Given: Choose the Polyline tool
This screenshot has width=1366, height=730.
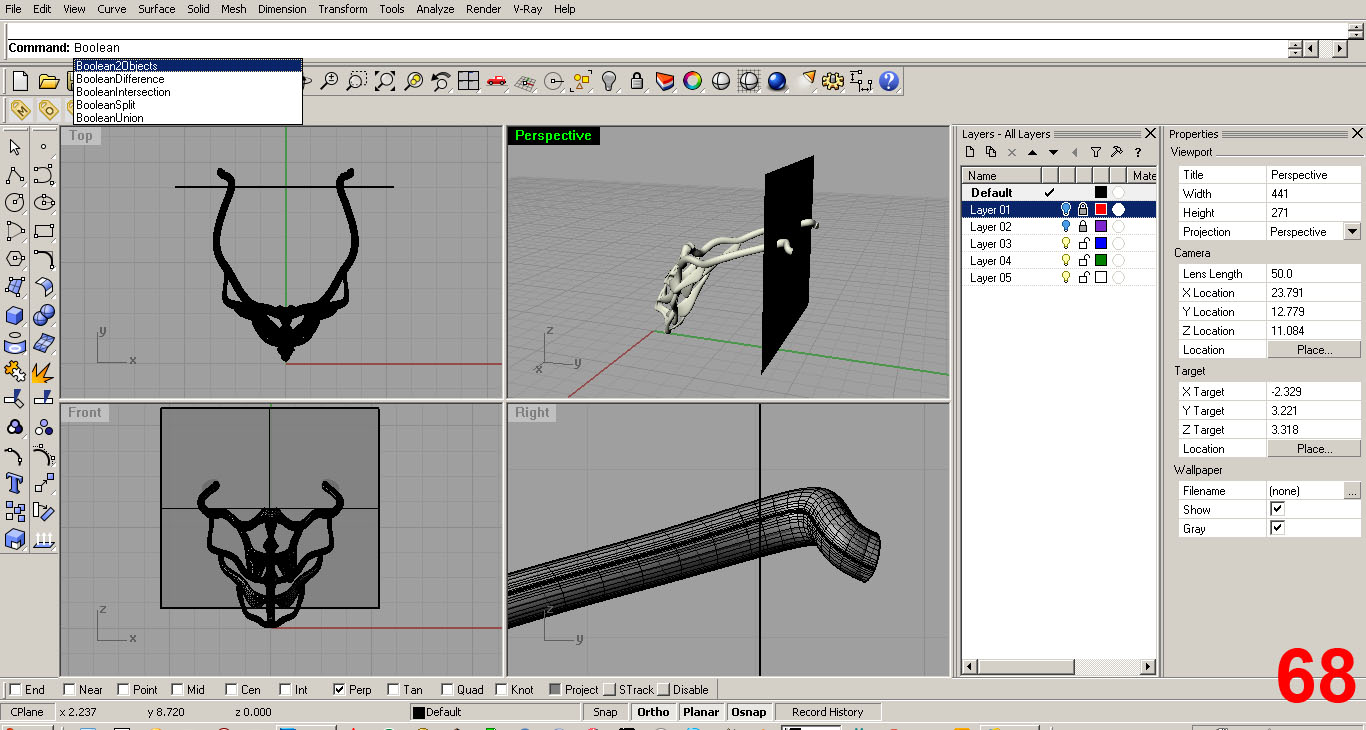Looking at the screenshot, I should click(15, 175).
